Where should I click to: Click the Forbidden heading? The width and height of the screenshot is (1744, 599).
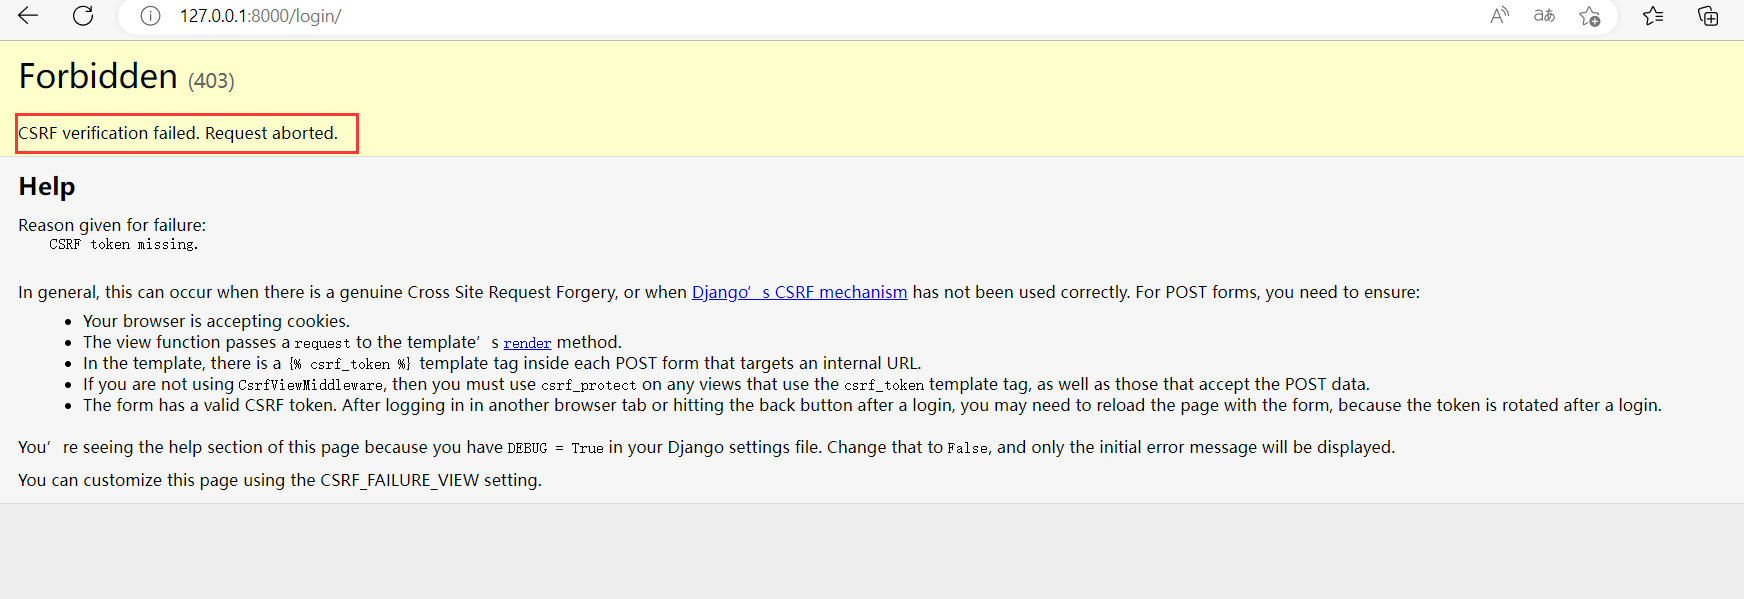98,77
